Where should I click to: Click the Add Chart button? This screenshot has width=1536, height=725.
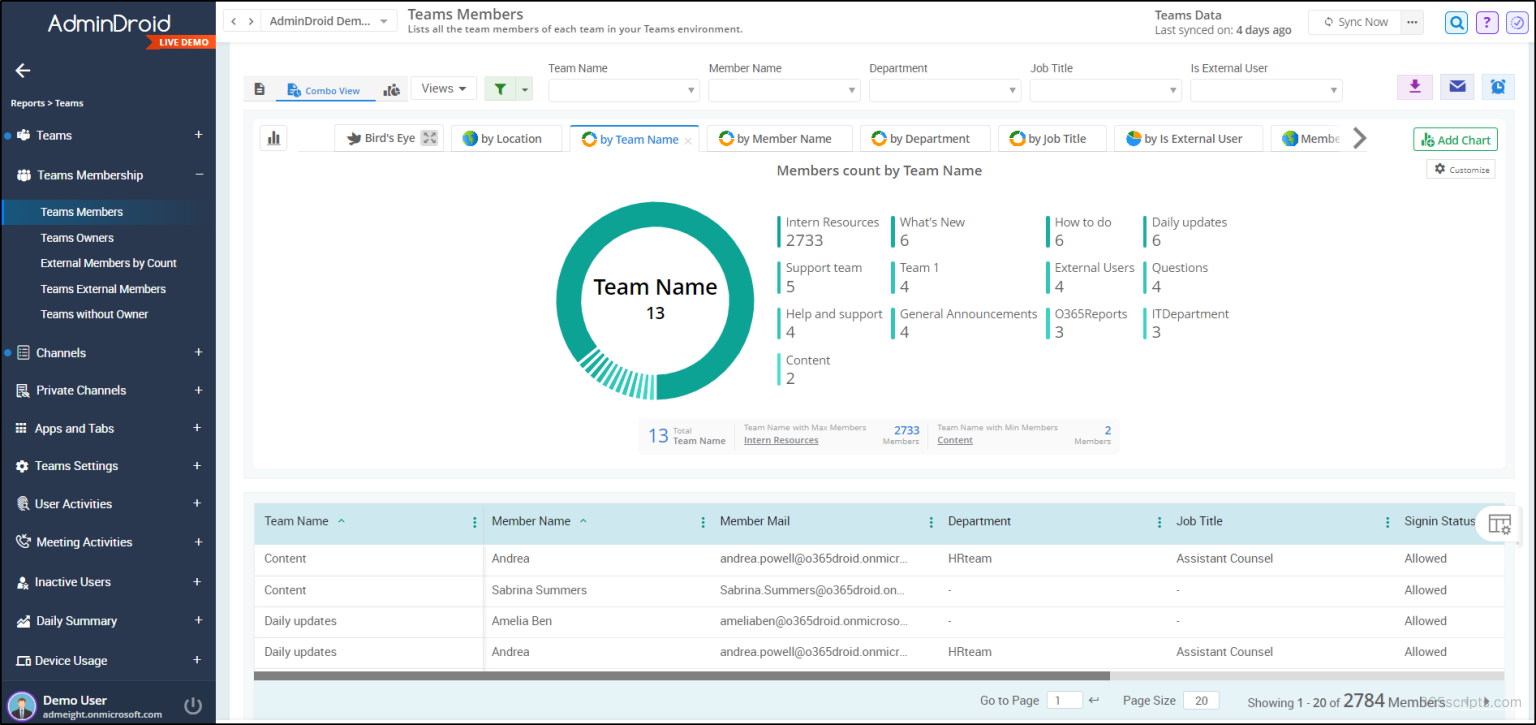(1455, 139)
